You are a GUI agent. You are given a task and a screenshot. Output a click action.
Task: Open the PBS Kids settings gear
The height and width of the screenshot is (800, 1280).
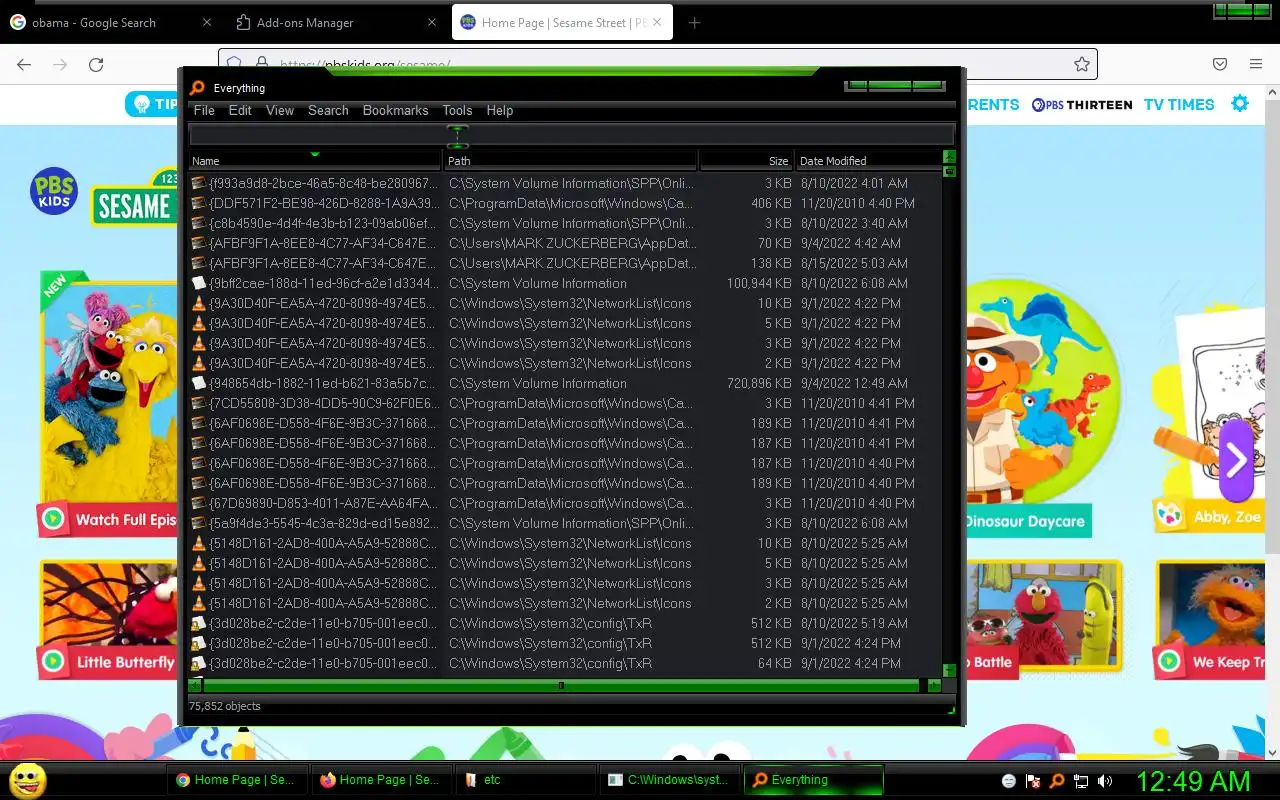(x=1240, y=104)
